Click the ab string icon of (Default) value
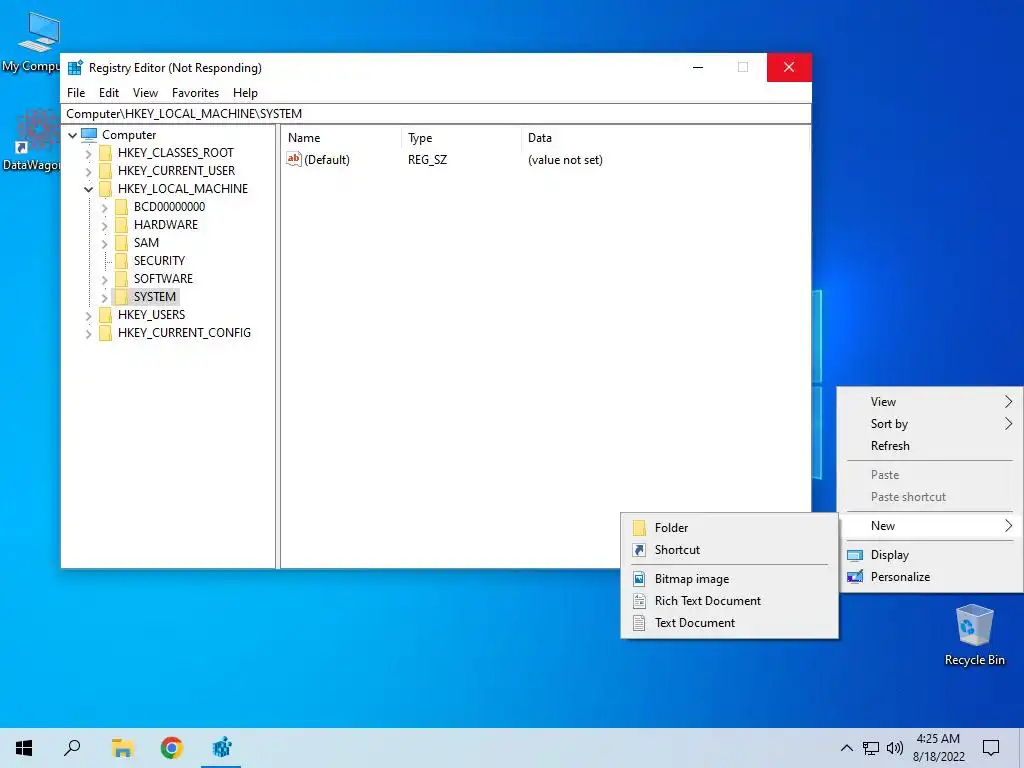The height and width of the screenshot is (768, 1024). pos(294,159)
